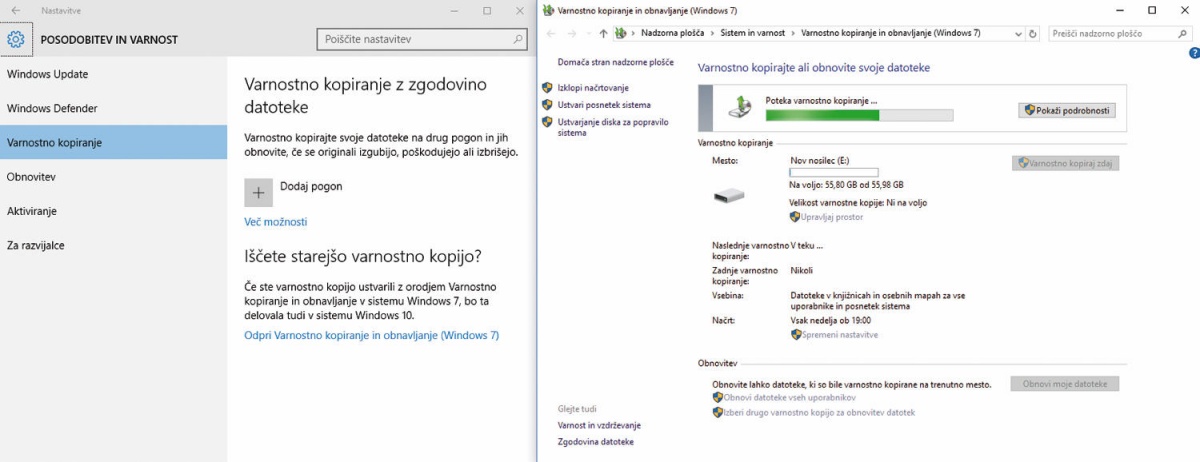
Task: Open Domača stran nadzorne plošče link
Action: 616,62
